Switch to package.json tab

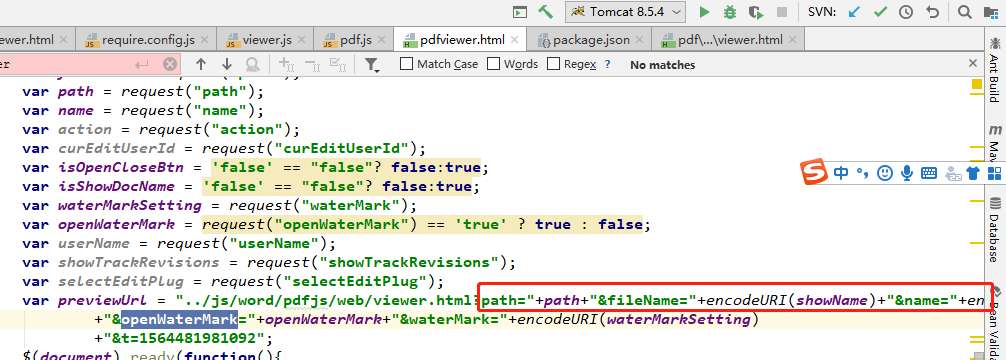(590, 40)
